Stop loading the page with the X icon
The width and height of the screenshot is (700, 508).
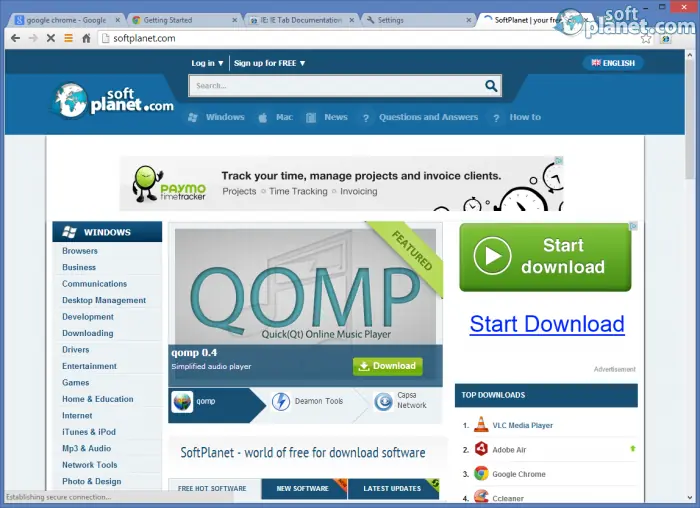[x=51, y=38]
